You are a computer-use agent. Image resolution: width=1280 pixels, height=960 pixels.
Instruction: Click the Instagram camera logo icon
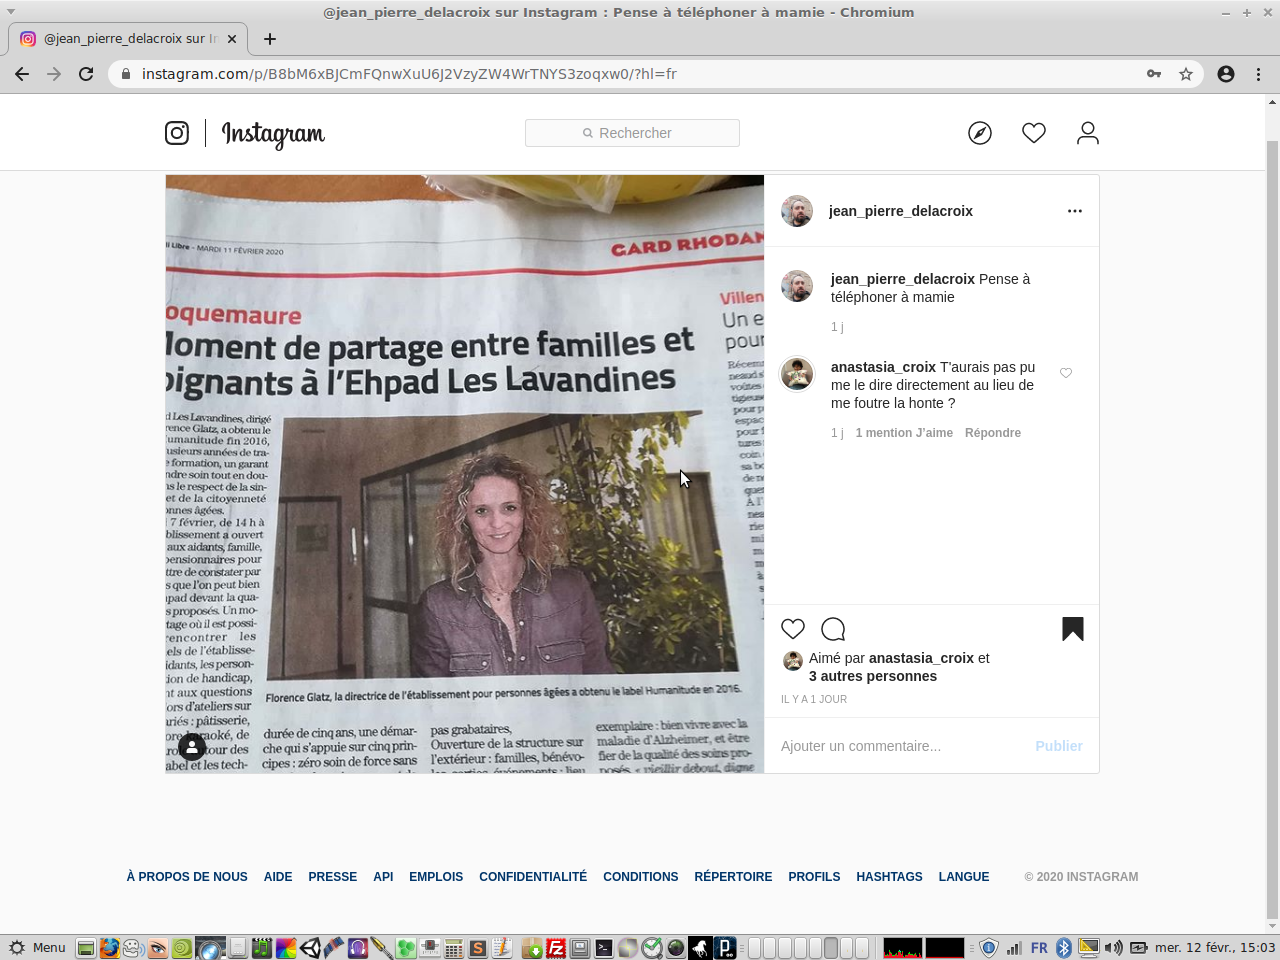[x=177, y=133]
